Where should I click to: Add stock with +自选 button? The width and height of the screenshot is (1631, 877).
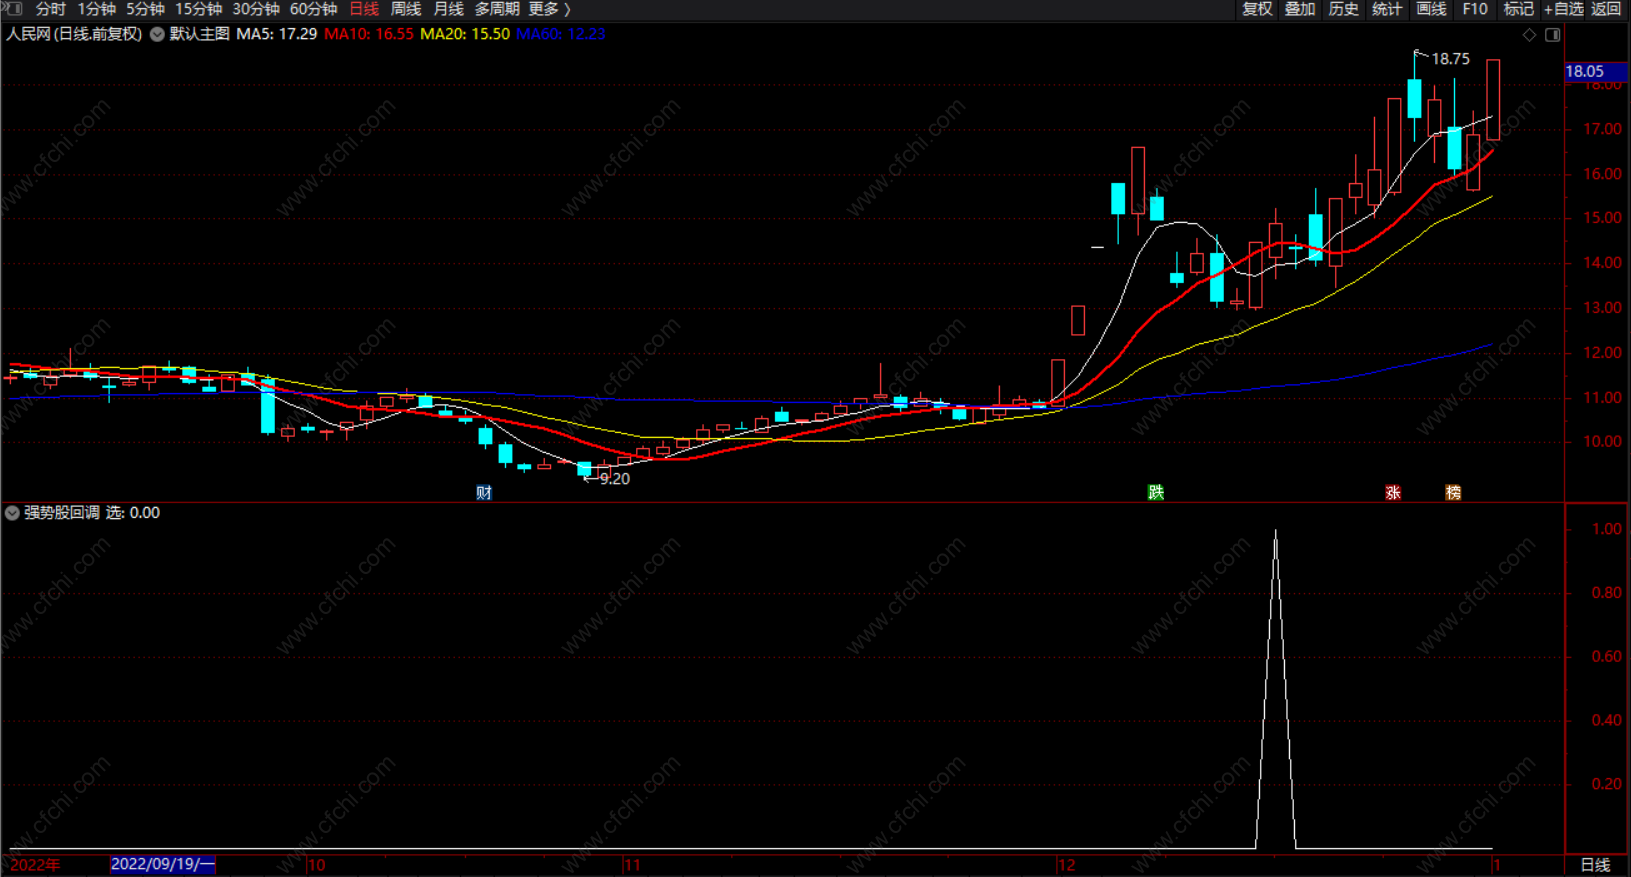1564,9
